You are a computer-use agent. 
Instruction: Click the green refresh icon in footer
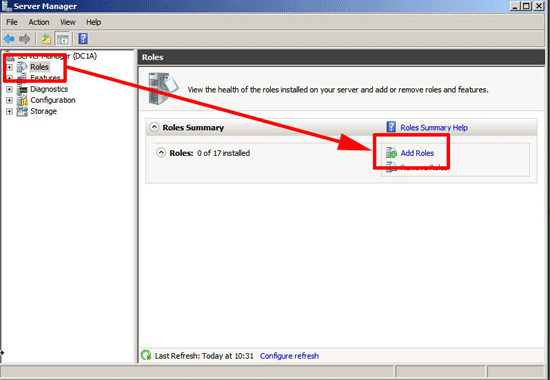click(146, 355)
